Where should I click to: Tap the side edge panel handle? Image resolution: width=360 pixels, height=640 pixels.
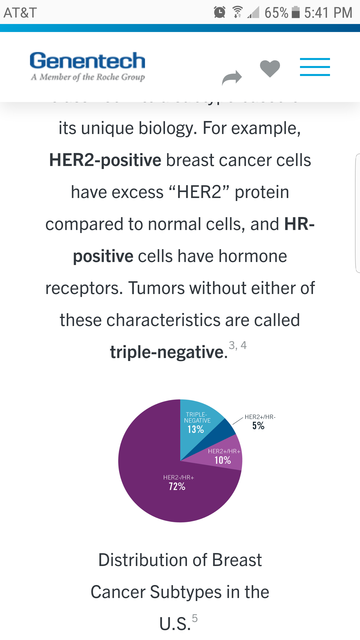click(358, 213)
